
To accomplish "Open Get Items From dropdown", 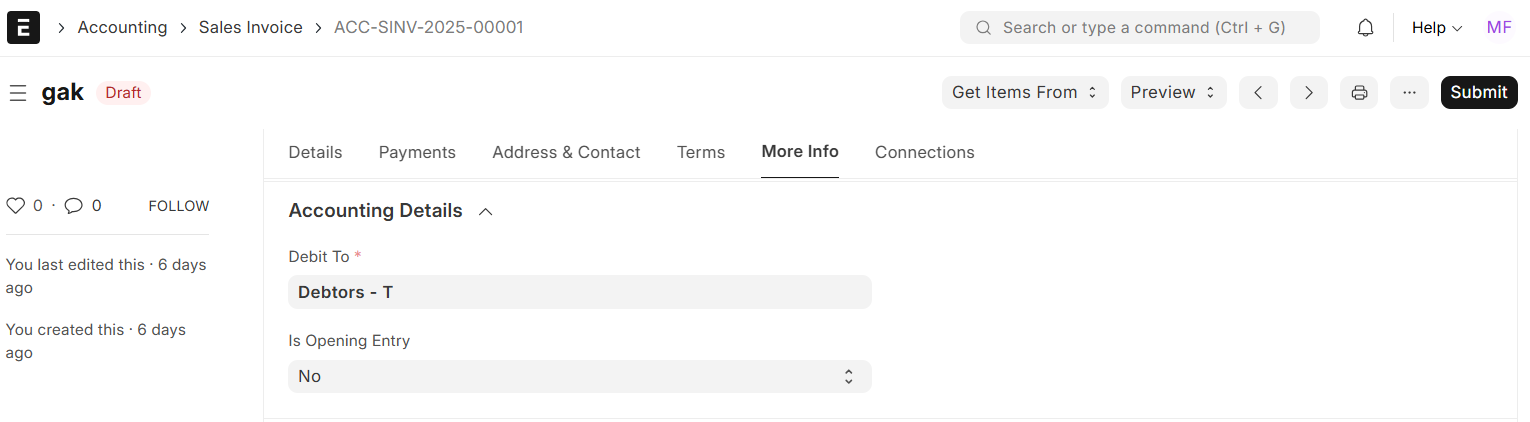I will click(1024, 93).
